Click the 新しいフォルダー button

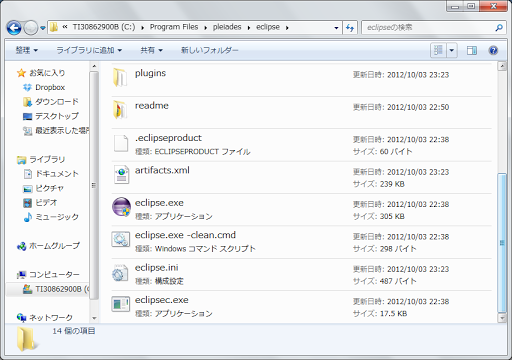(209, 50)
